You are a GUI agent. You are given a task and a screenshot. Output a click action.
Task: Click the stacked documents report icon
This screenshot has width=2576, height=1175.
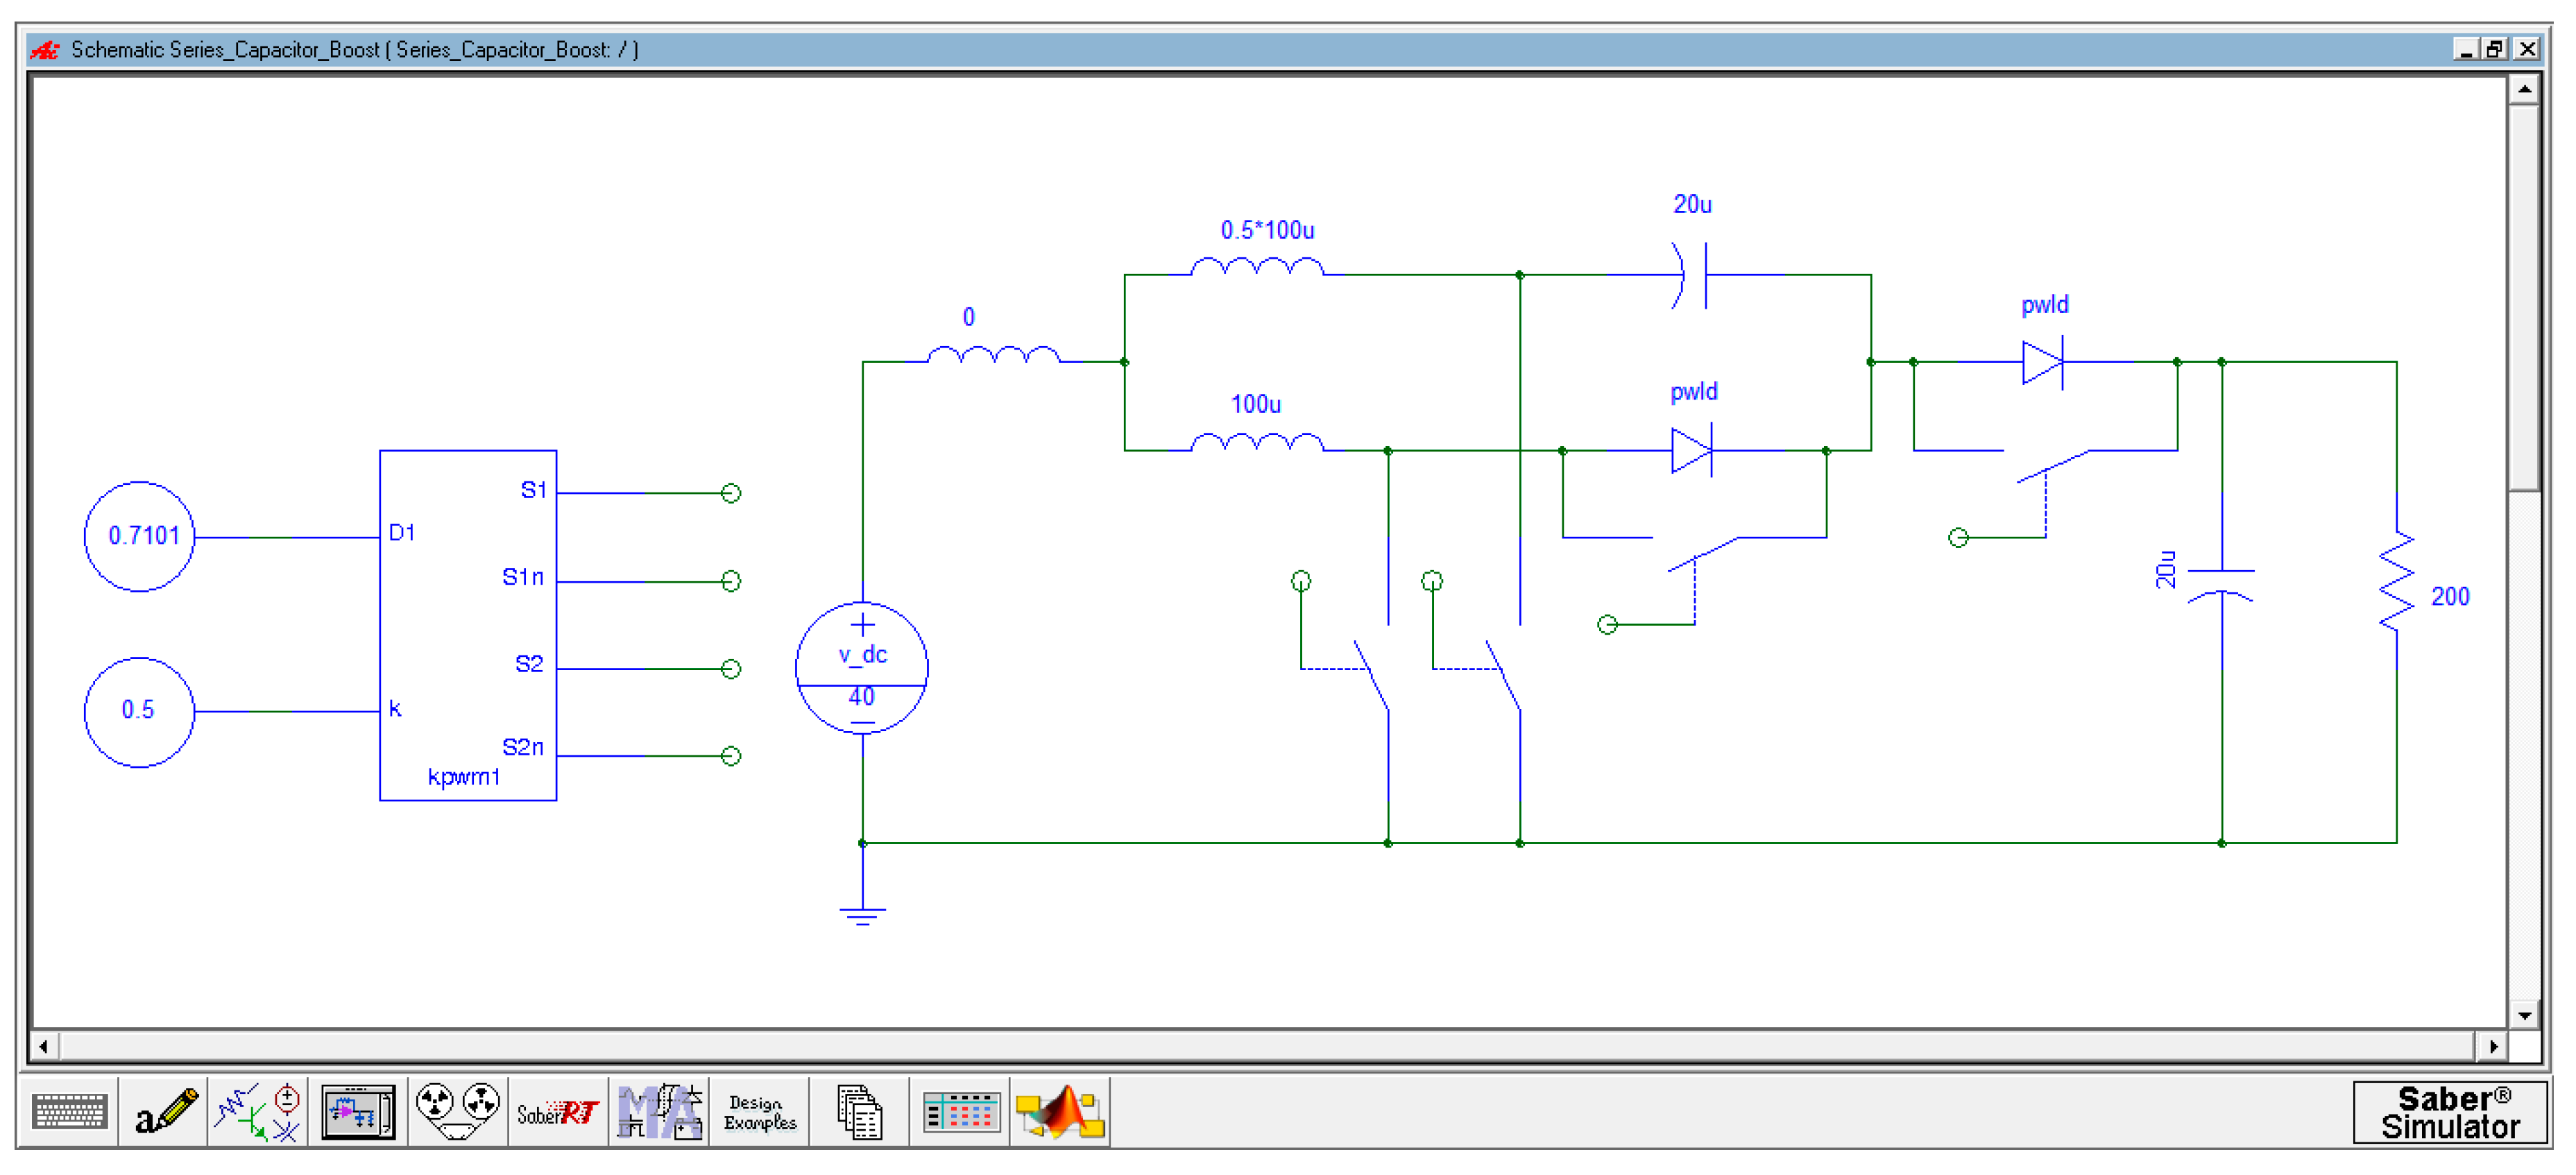click(859, 1112)
